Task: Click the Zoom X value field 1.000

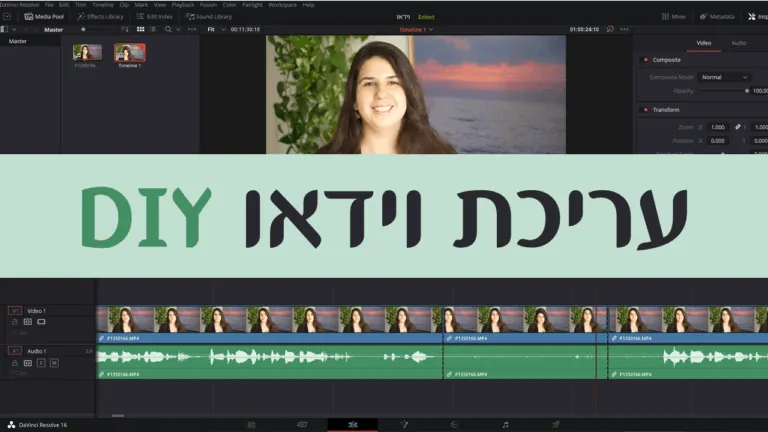Action: 718,127
